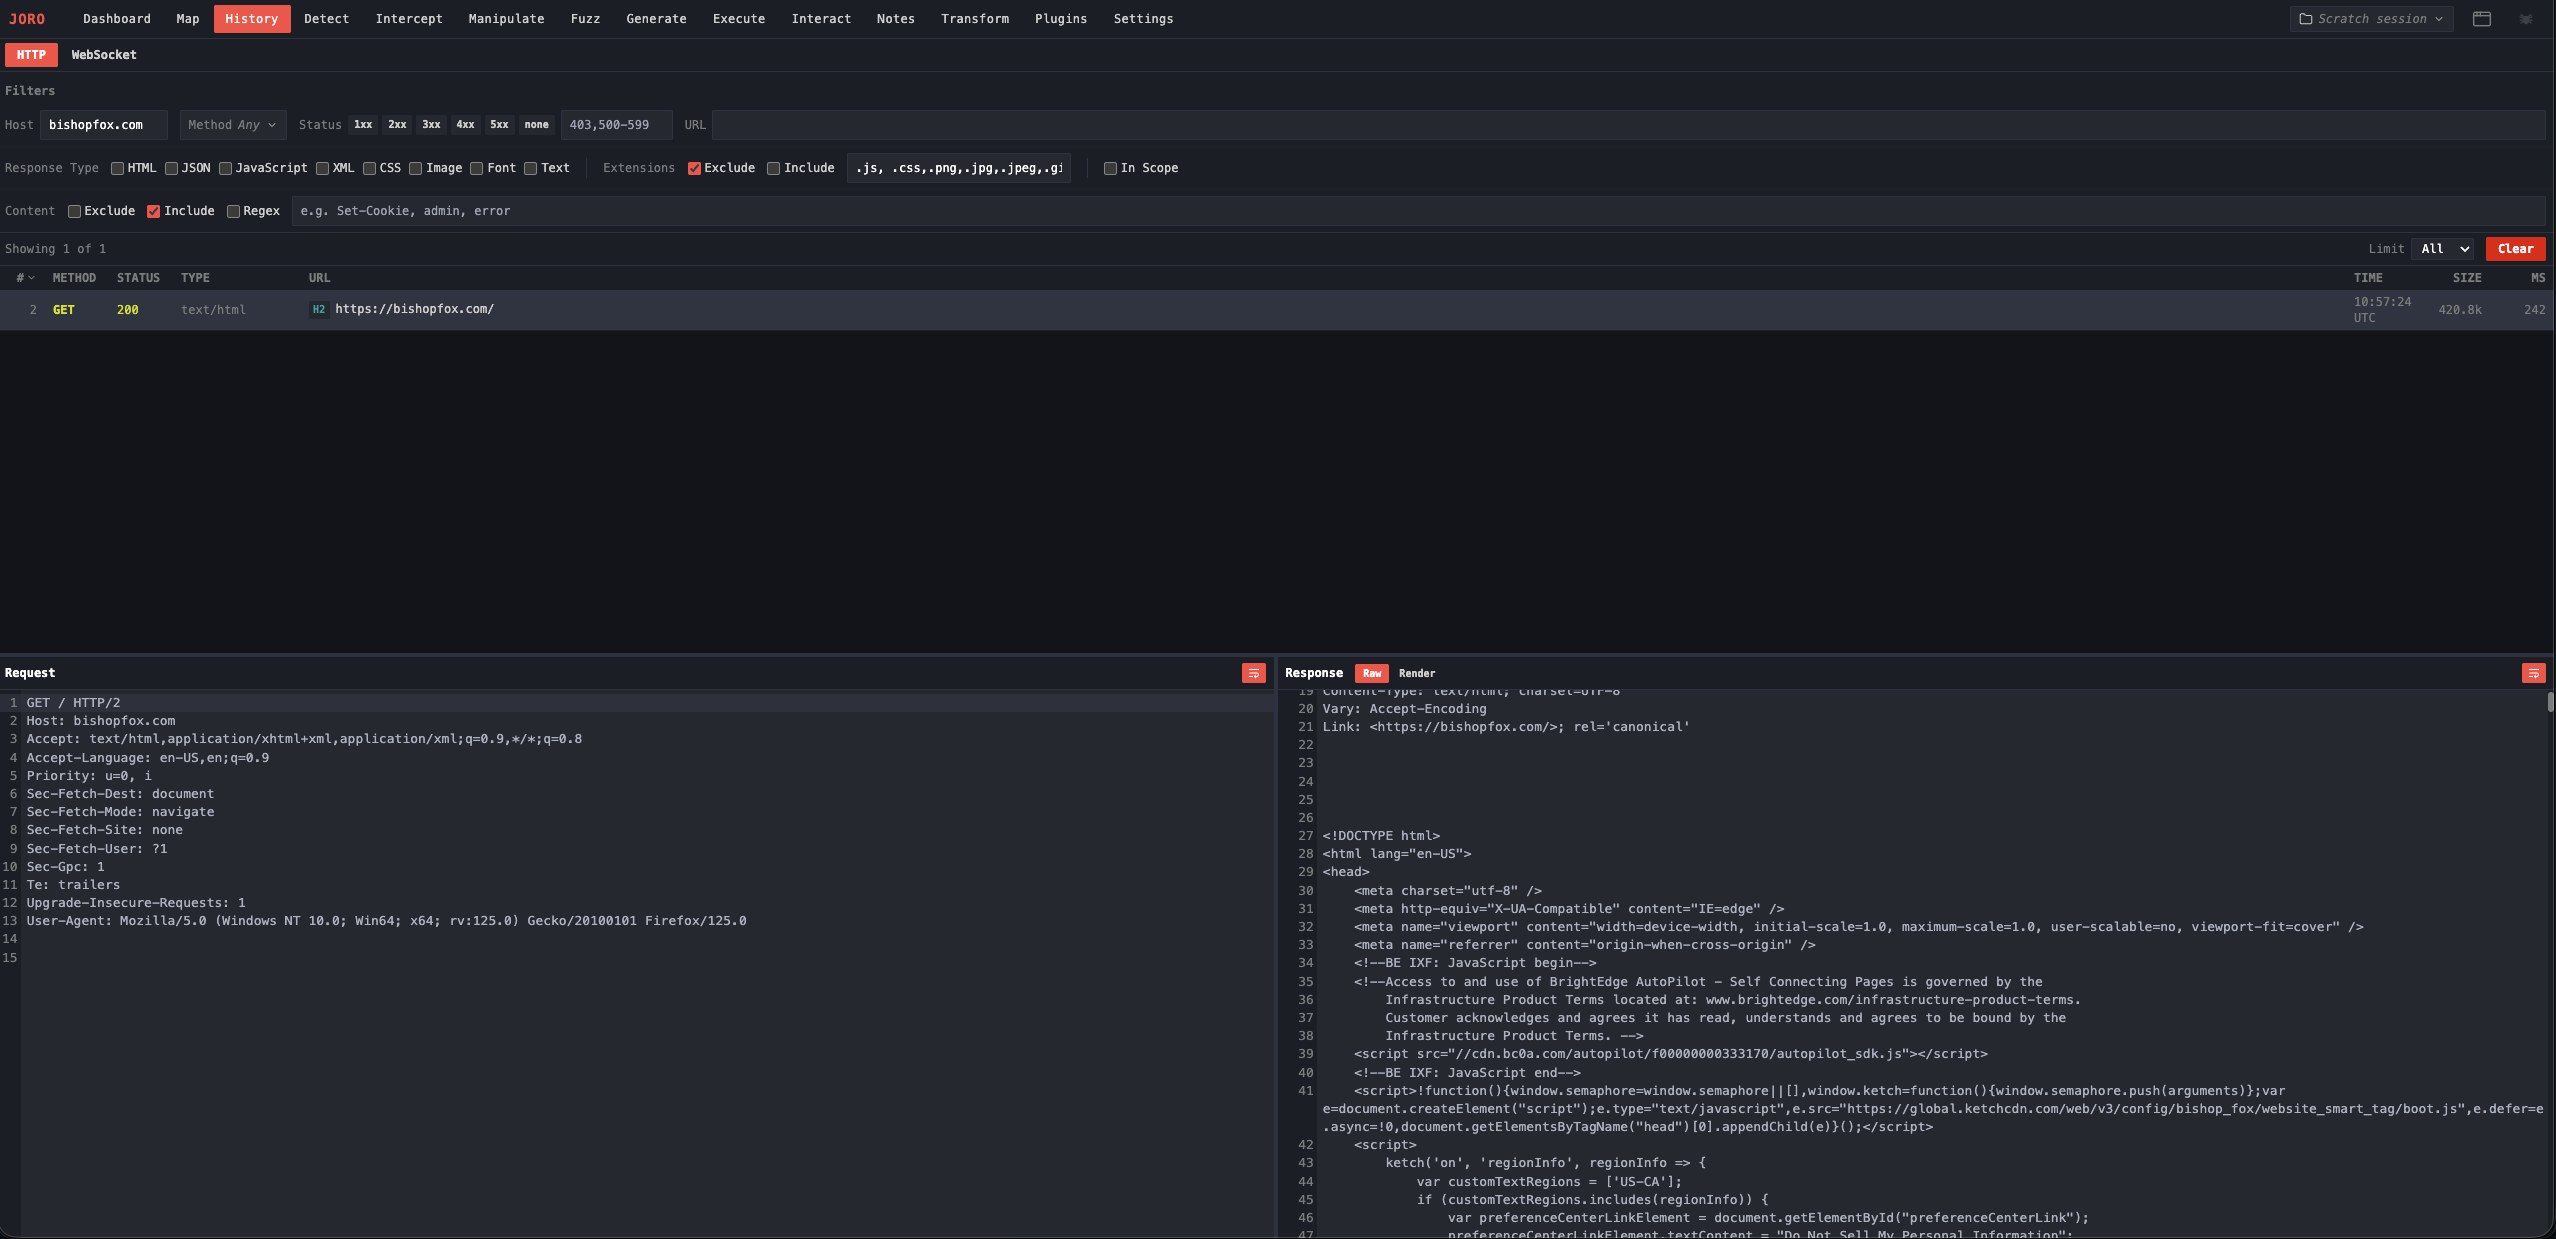Switch to the WebSocket sub-tab
Viewport: 2556px width, 1239px height.
(104, 55)
